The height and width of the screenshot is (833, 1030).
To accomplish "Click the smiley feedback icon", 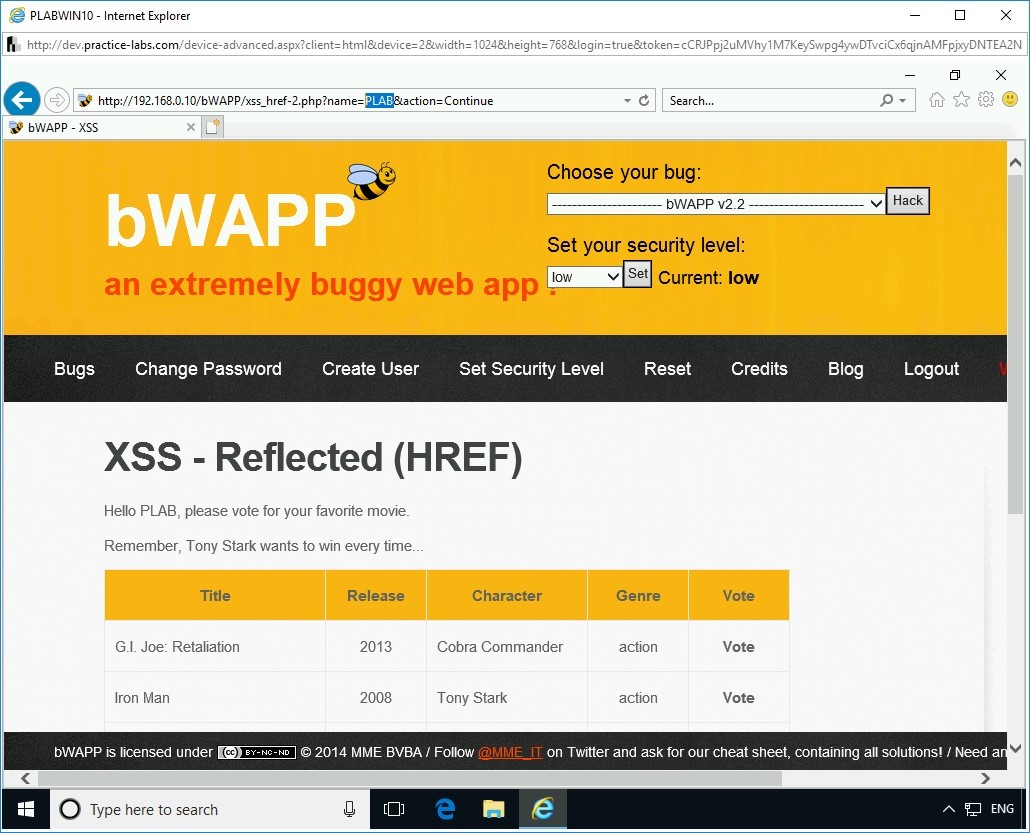I will click(1010, 99).
